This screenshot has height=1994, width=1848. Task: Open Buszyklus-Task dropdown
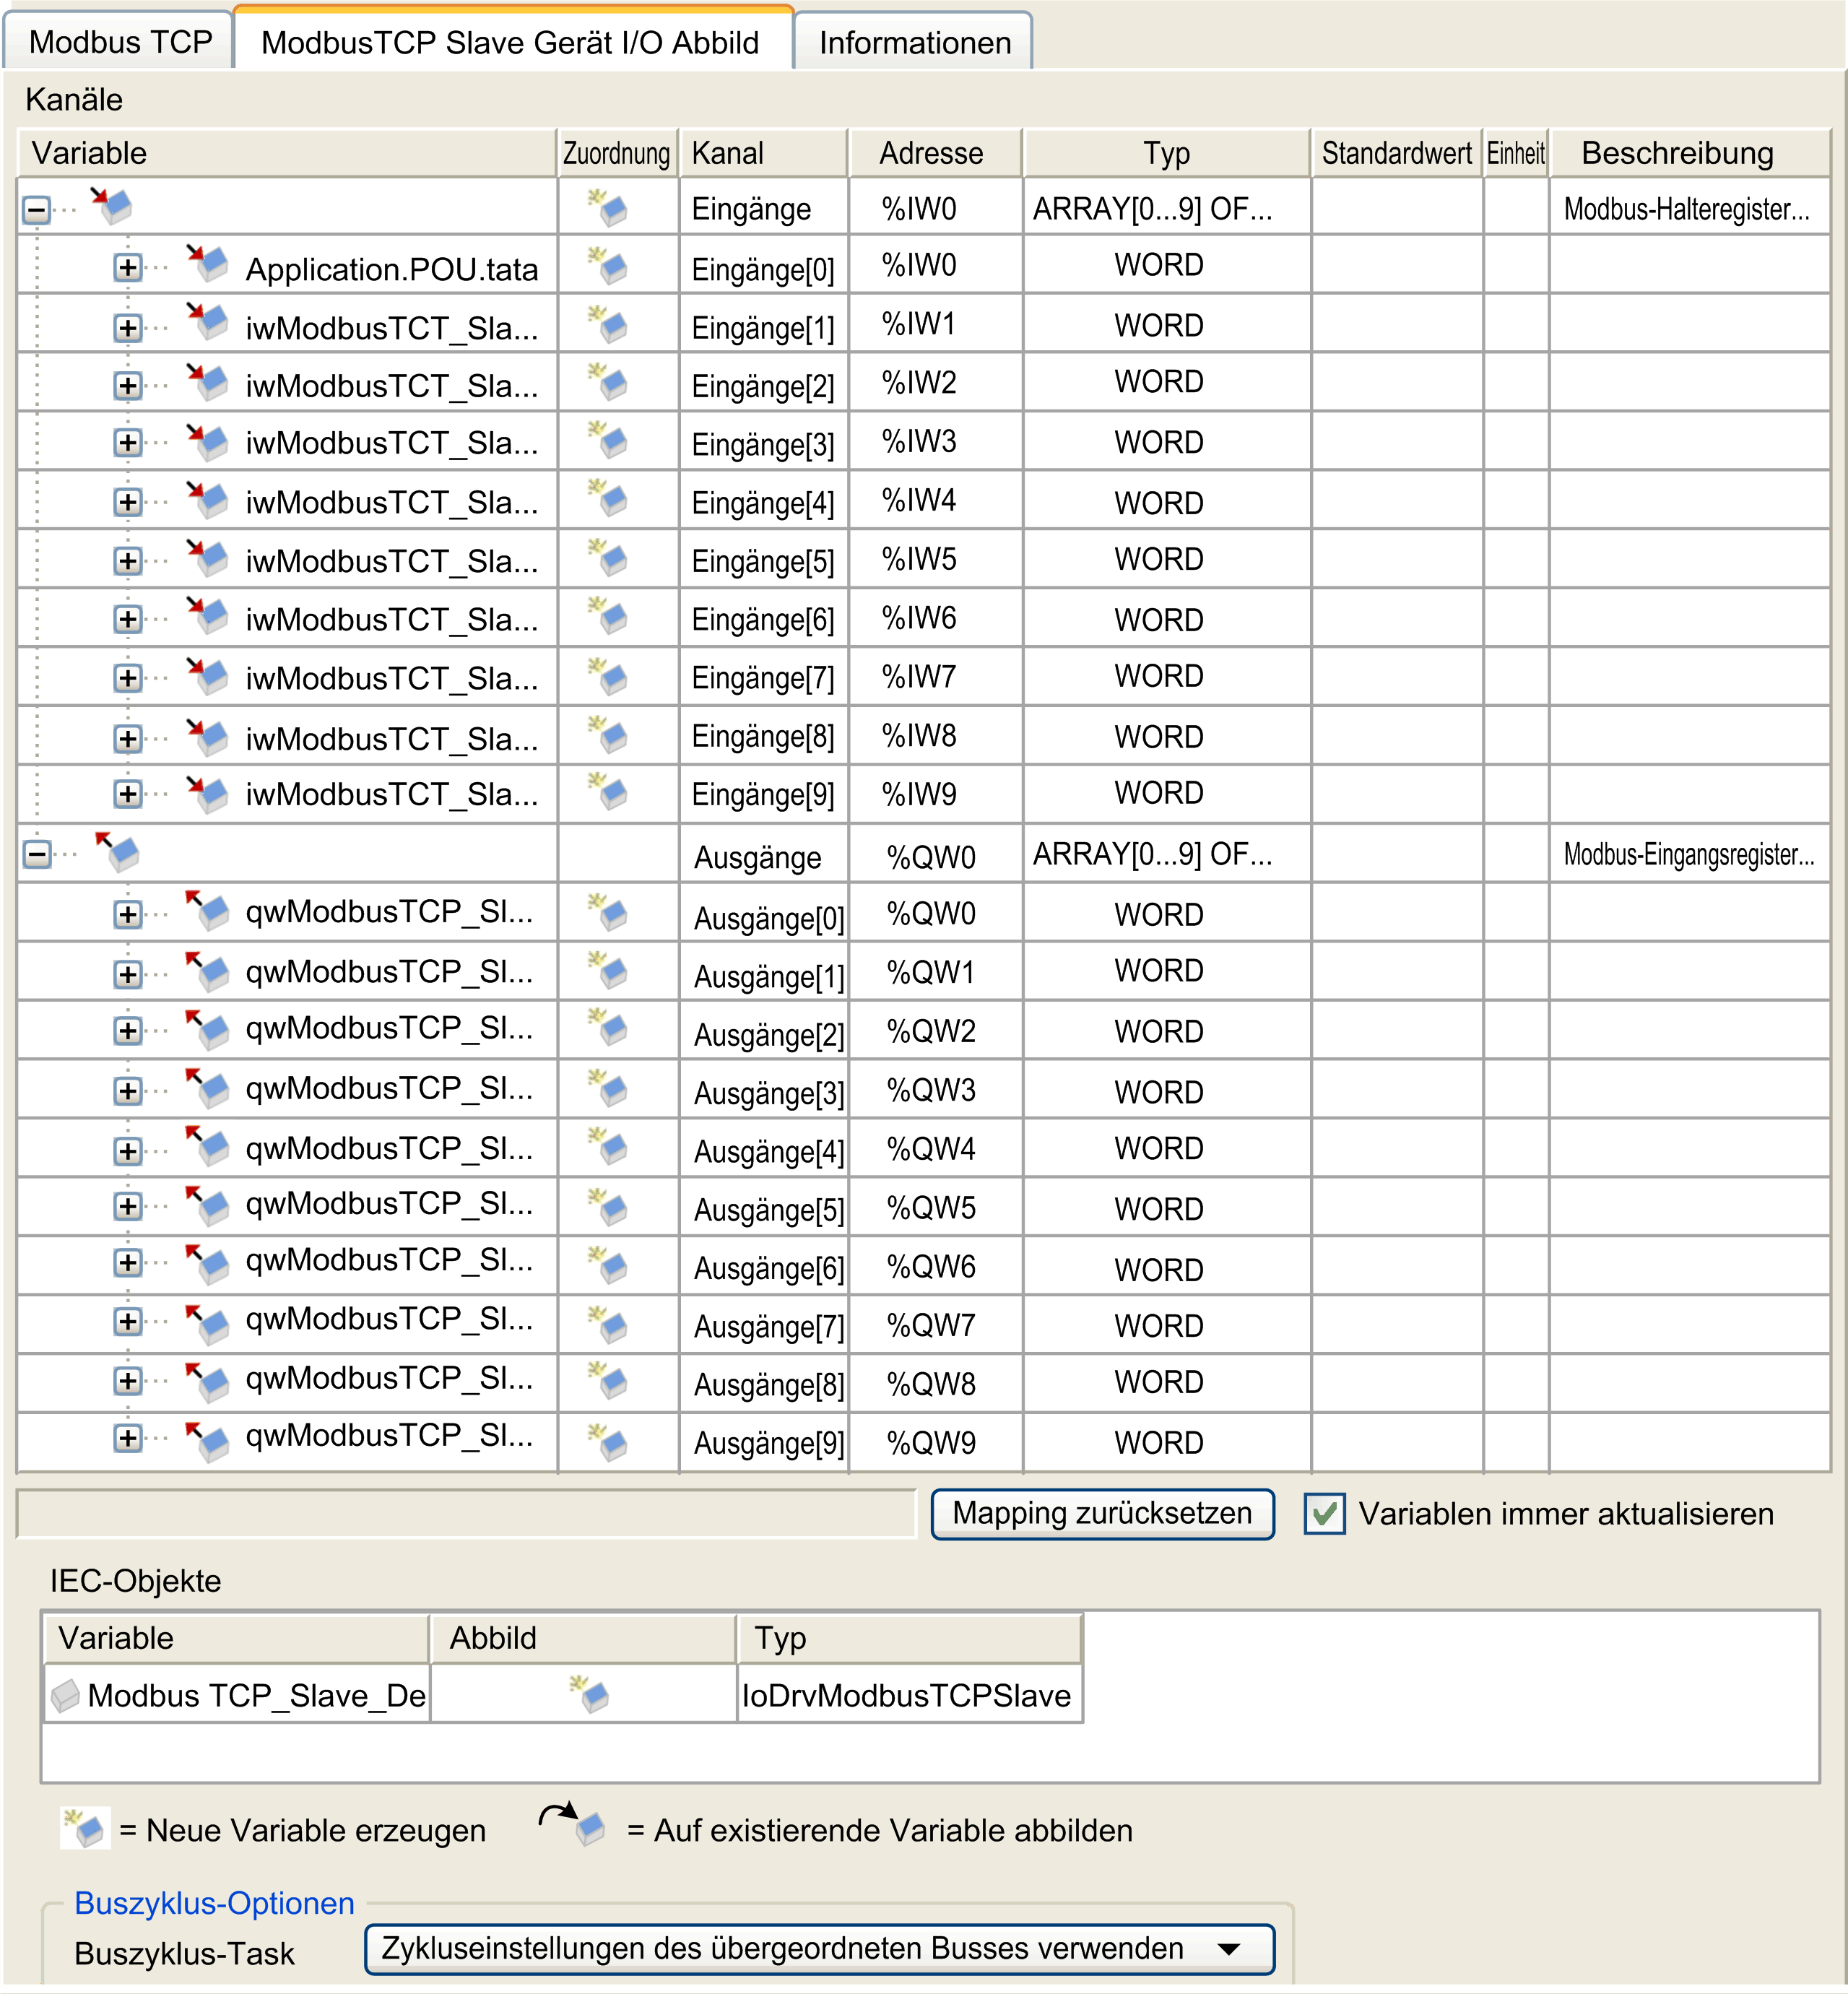coord(1229,1949)
